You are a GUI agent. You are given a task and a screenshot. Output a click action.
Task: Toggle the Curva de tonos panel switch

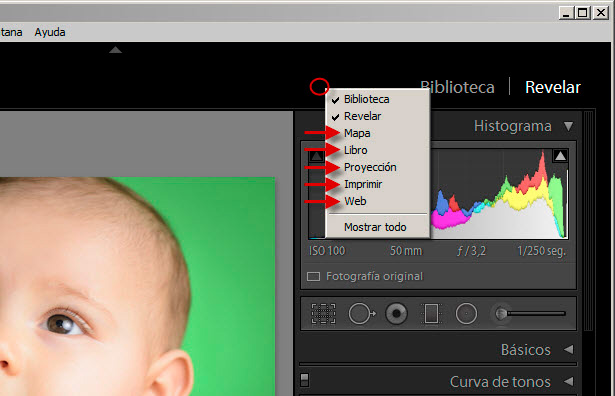pyautogui.click(x=304, y=380)
